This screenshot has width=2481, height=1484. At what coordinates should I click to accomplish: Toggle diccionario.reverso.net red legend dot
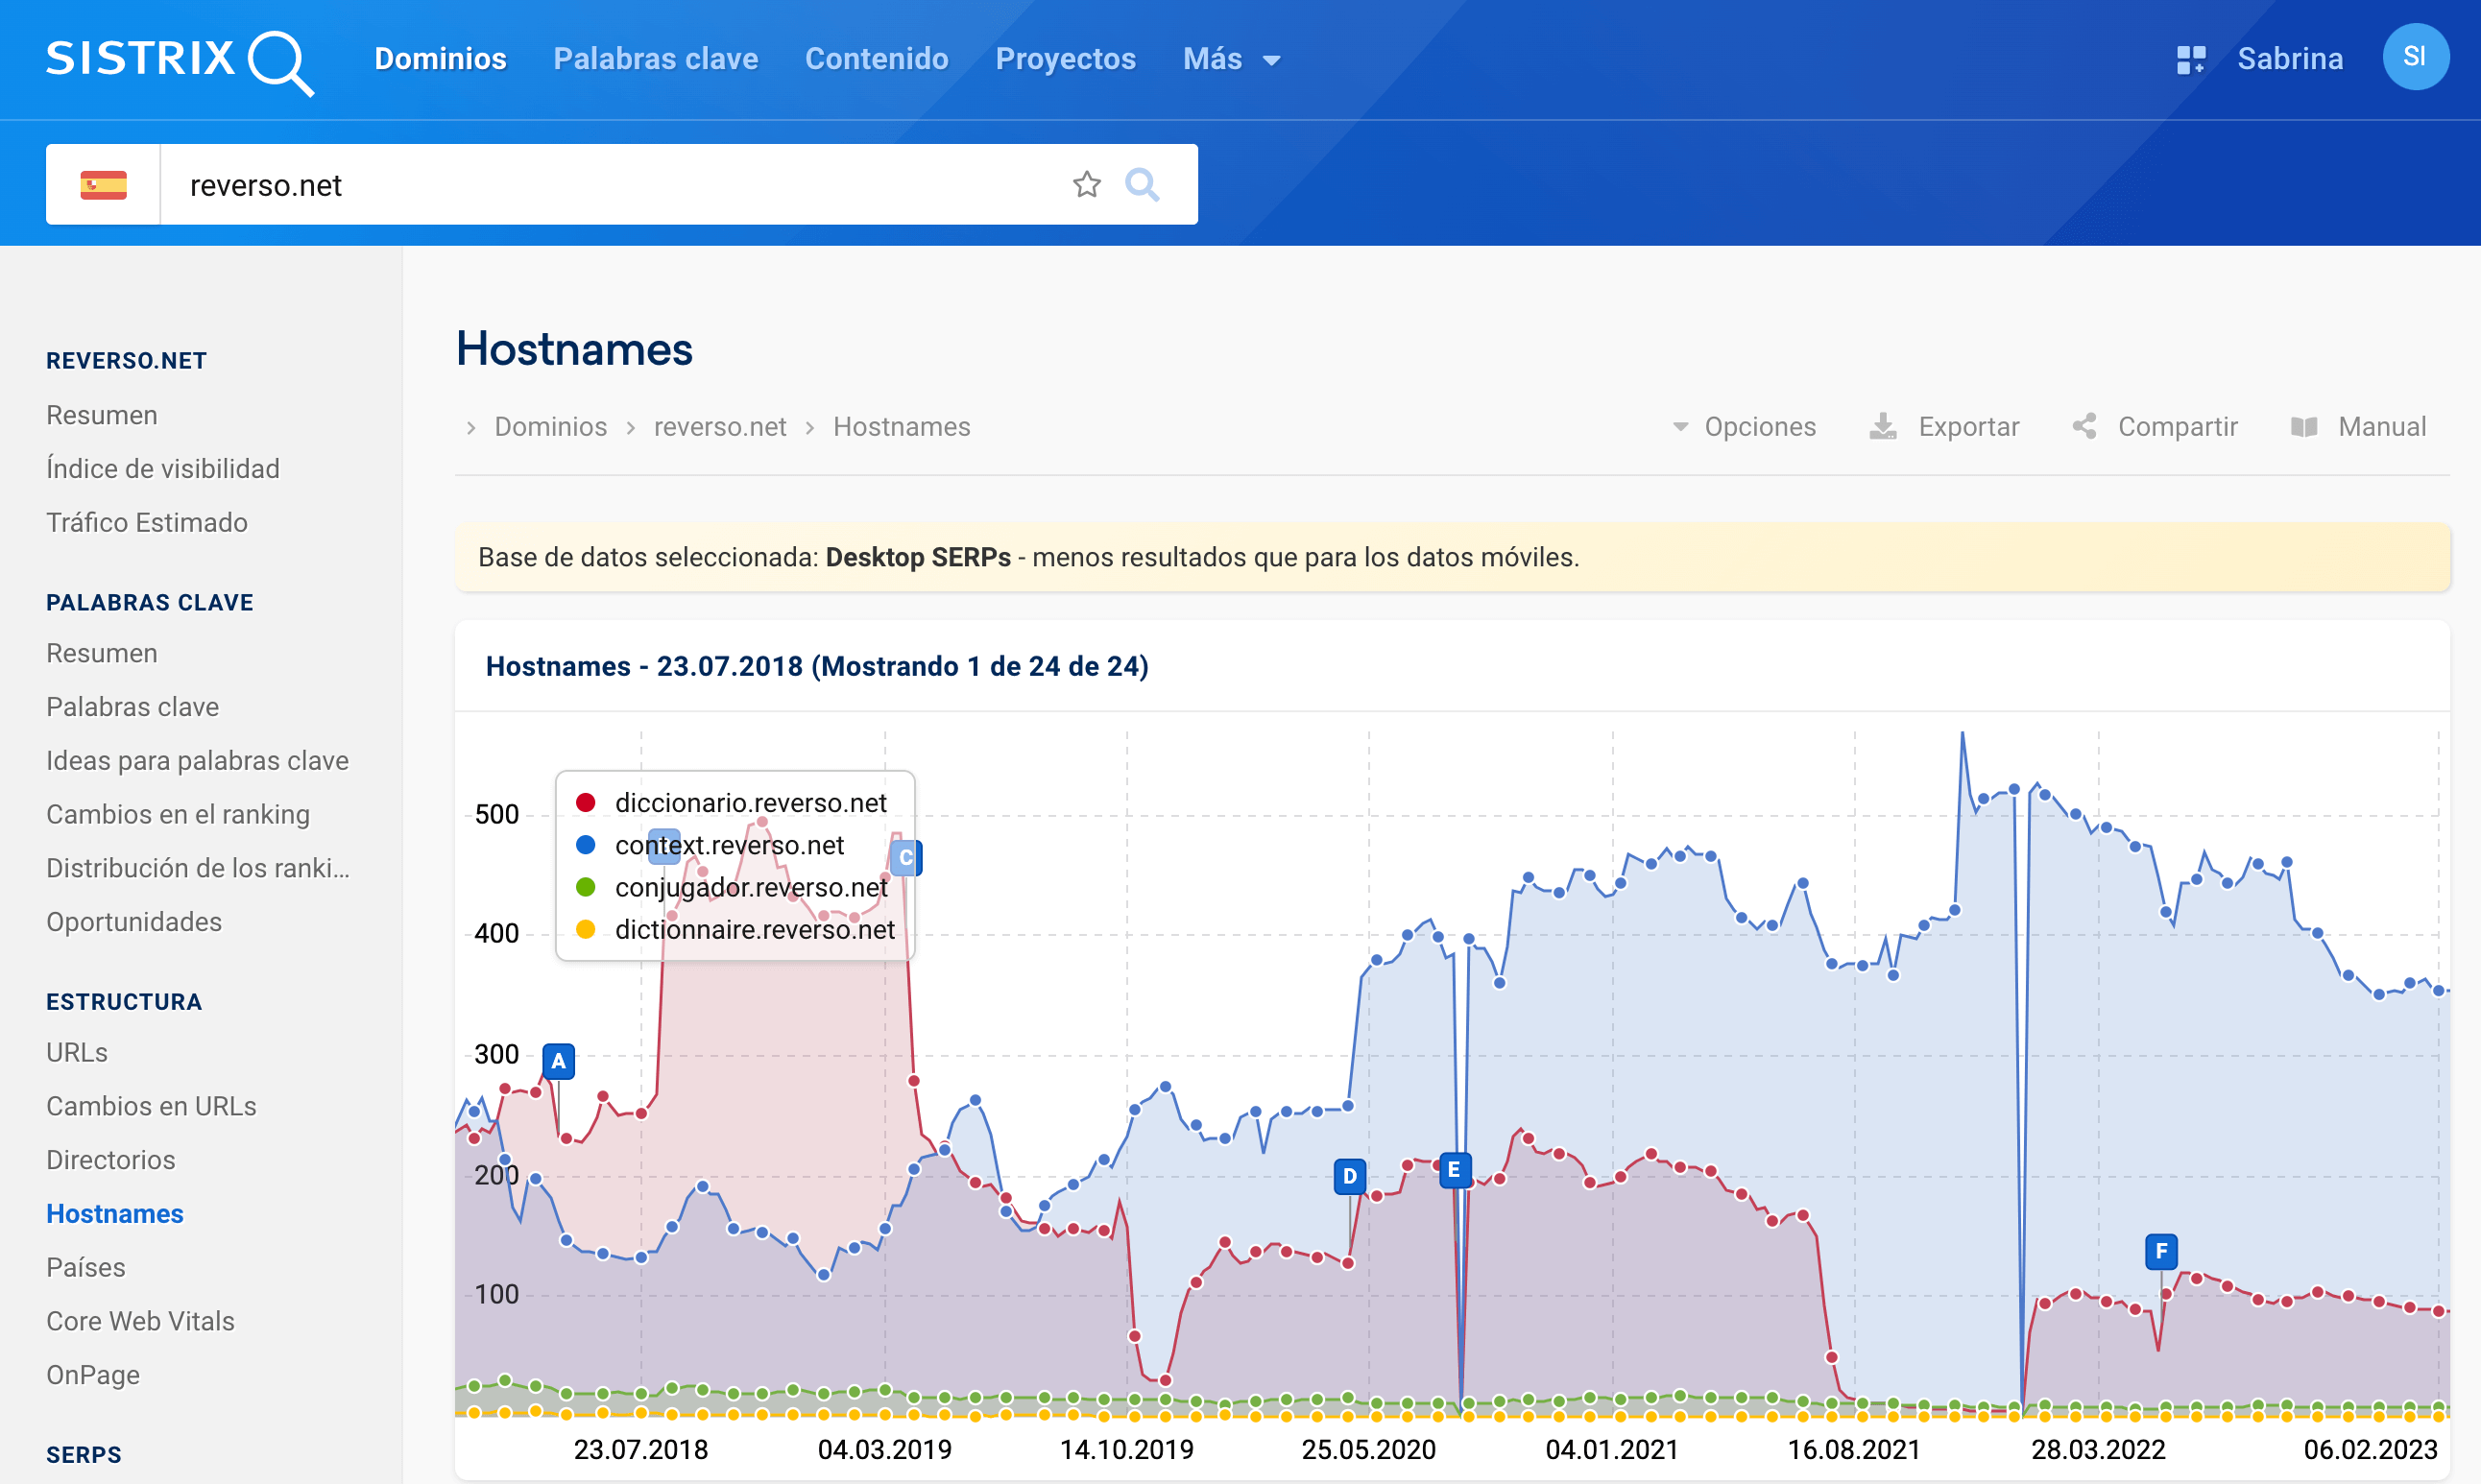point(586,803)
